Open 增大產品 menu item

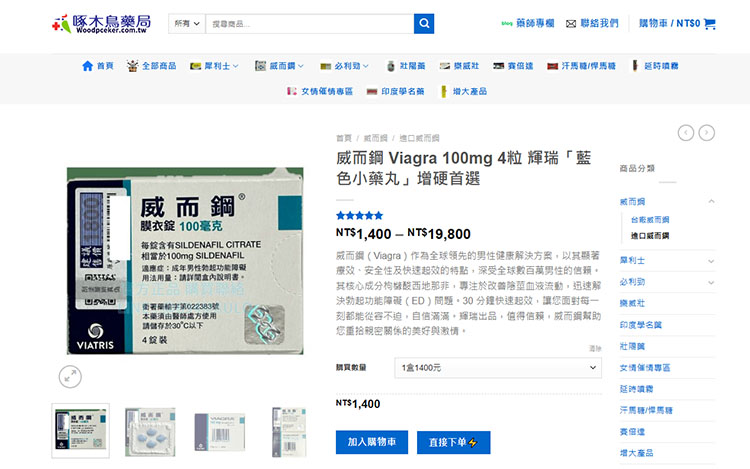pyautogui.click(x=470, y=91)
